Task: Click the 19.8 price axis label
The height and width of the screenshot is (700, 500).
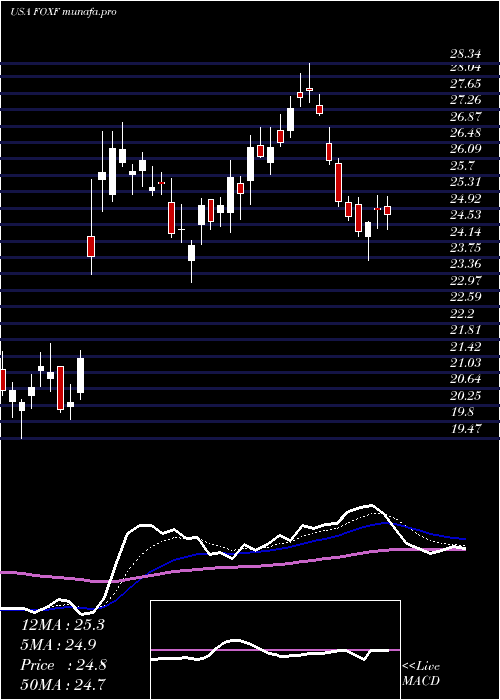Action: tap(462, 412)
